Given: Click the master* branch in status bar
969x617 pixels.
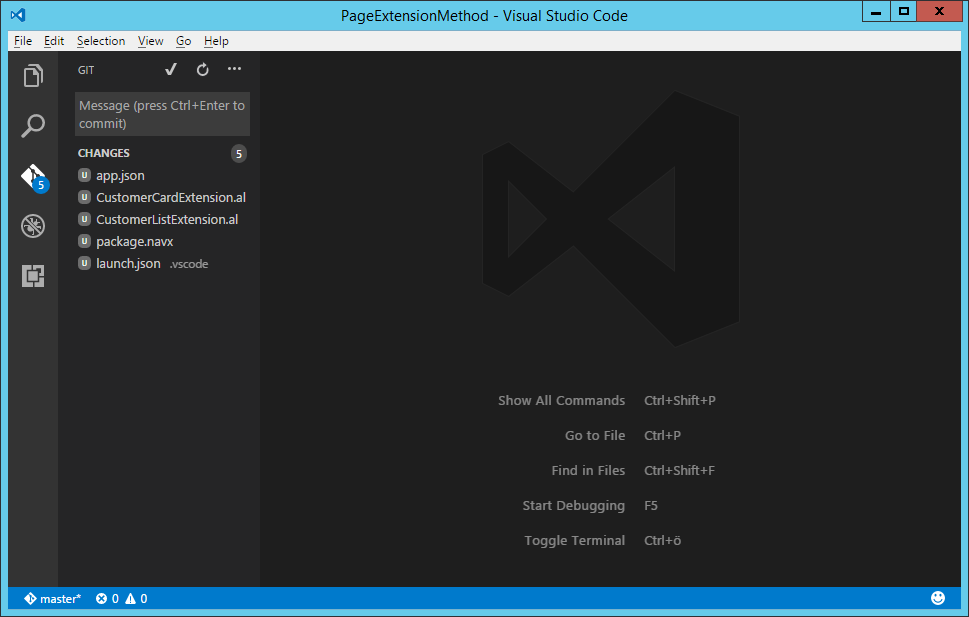Looking at the screenshot, I should click(x=53, y=598).
